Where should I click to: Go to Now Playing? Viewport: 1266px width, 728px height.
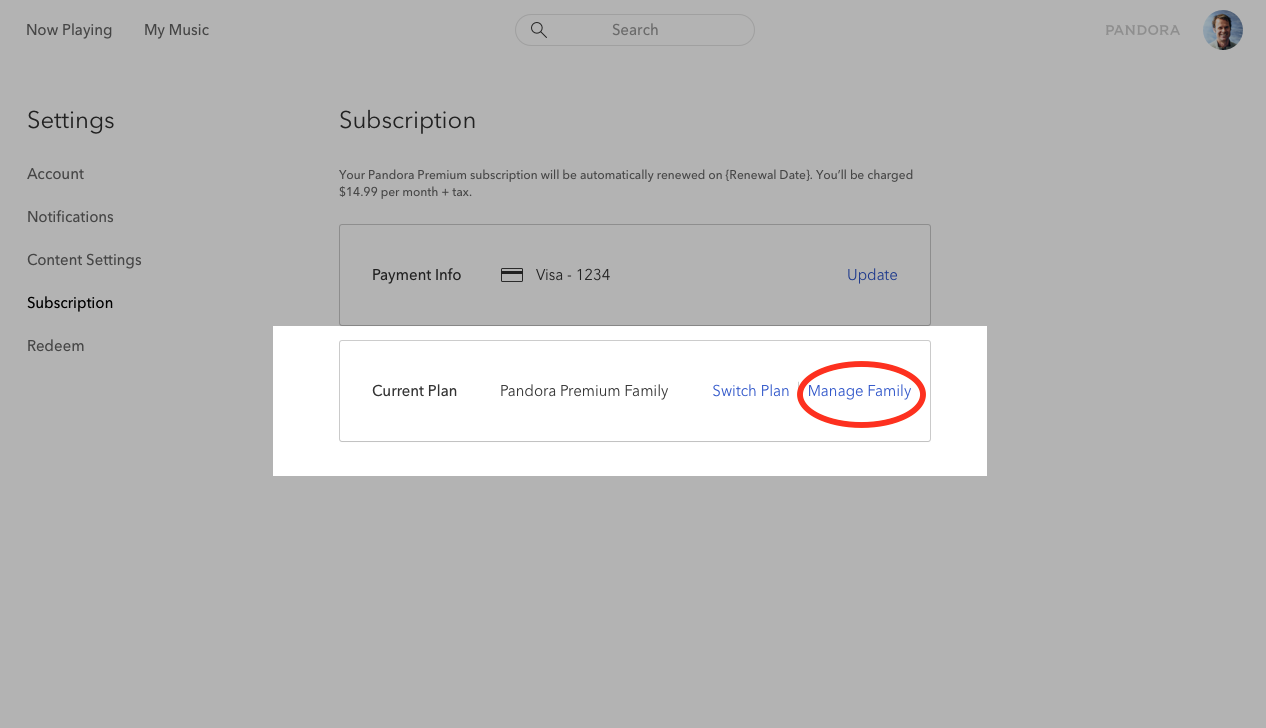[x=69, y=30]
